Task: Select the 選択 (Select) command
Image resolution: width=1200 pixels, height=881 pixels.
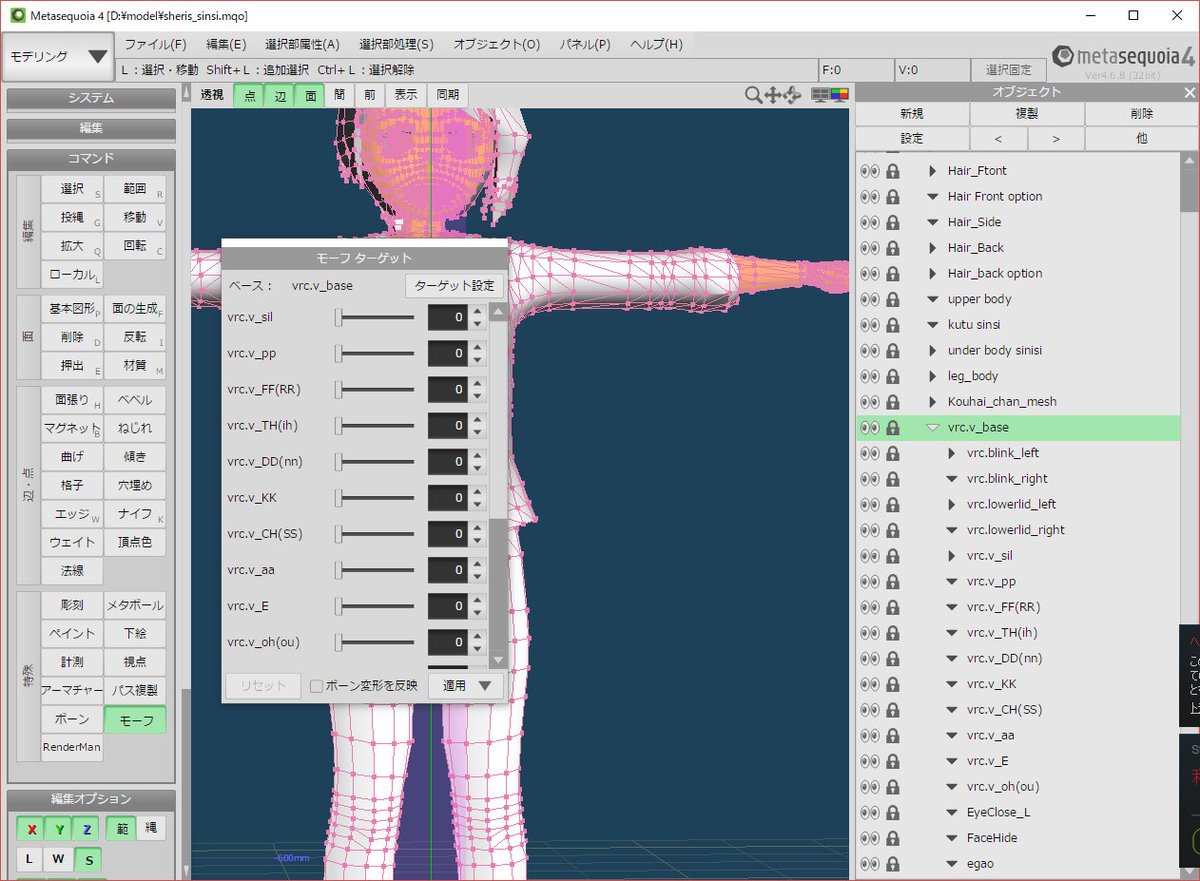Action: [72, 189]
